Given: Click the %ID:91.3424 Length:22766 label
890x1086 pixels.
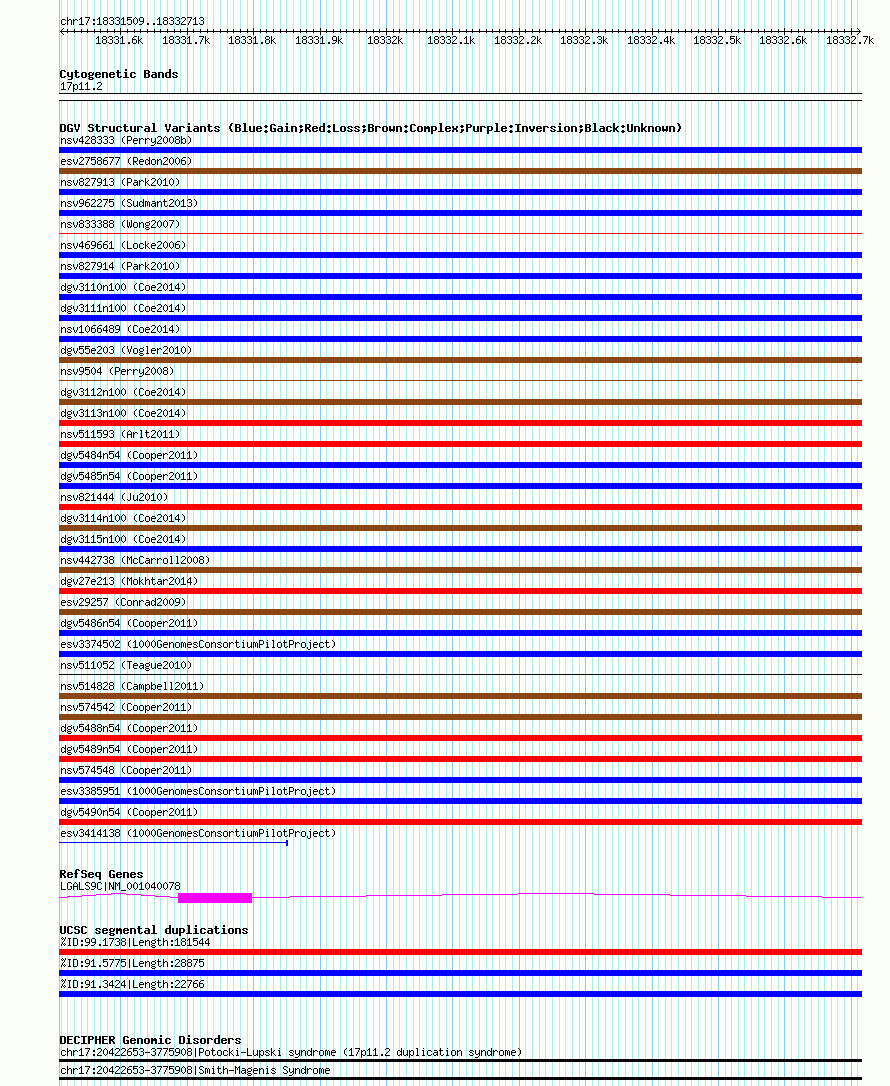Looking at the screenshot, I should pyautogui.click(x=132, y=984).
